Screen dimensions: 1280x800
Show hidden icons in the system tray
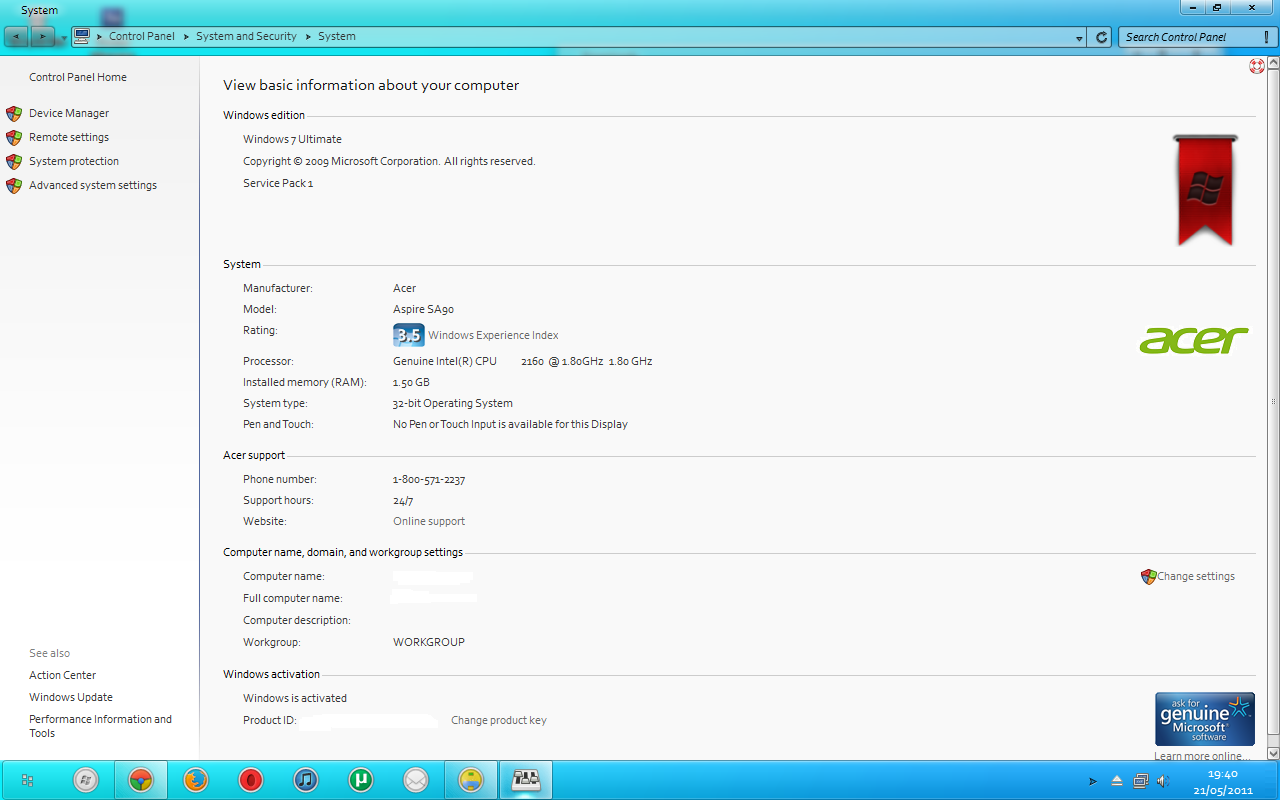coord(1092,782)
